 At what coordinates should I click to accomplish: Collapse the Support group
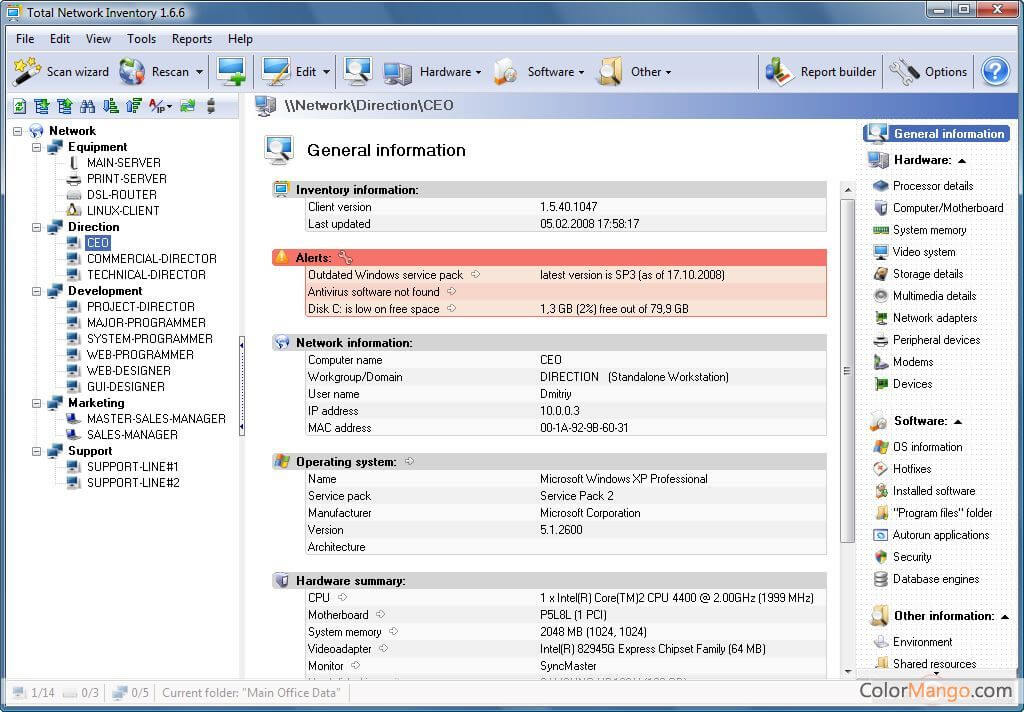click(x=37, y=451)
